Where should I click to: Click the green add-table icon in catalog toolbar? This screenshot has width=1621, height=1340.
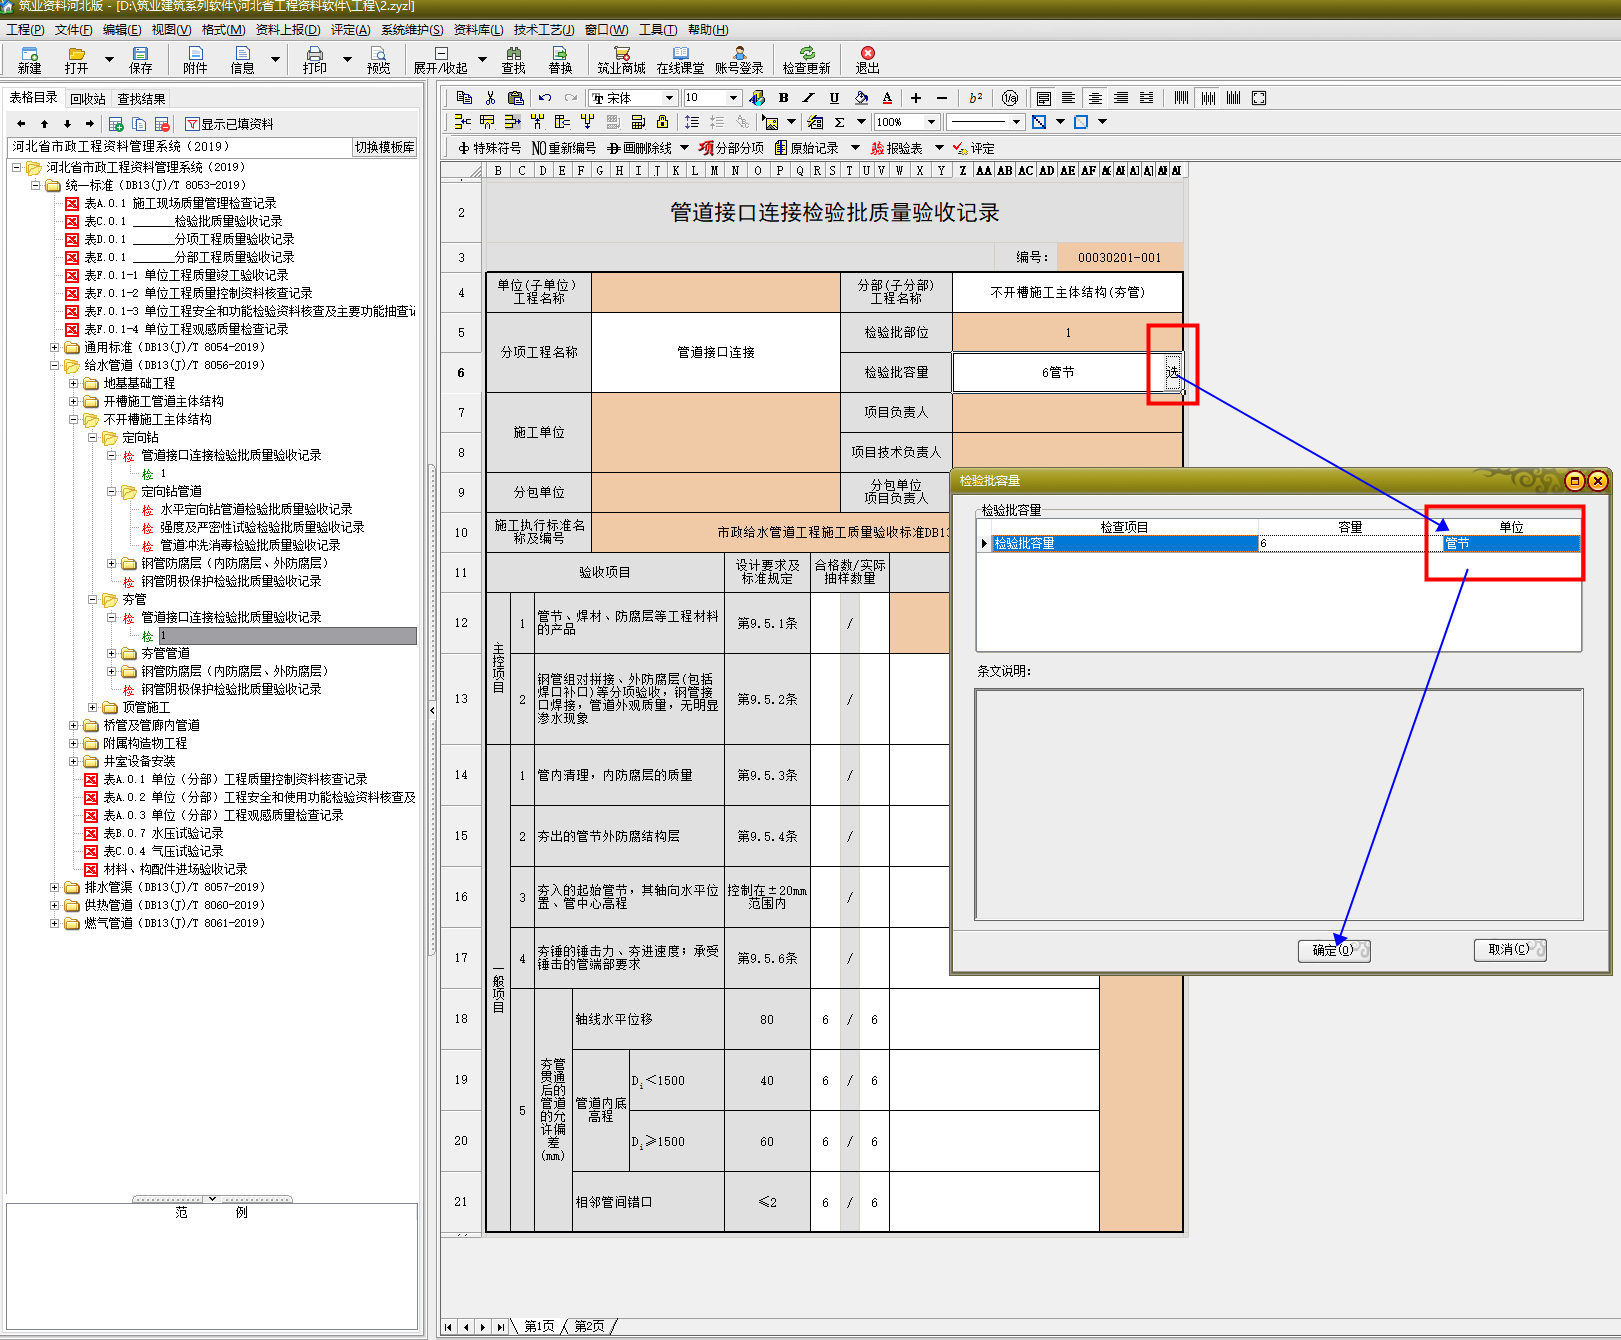coord(116,124)
